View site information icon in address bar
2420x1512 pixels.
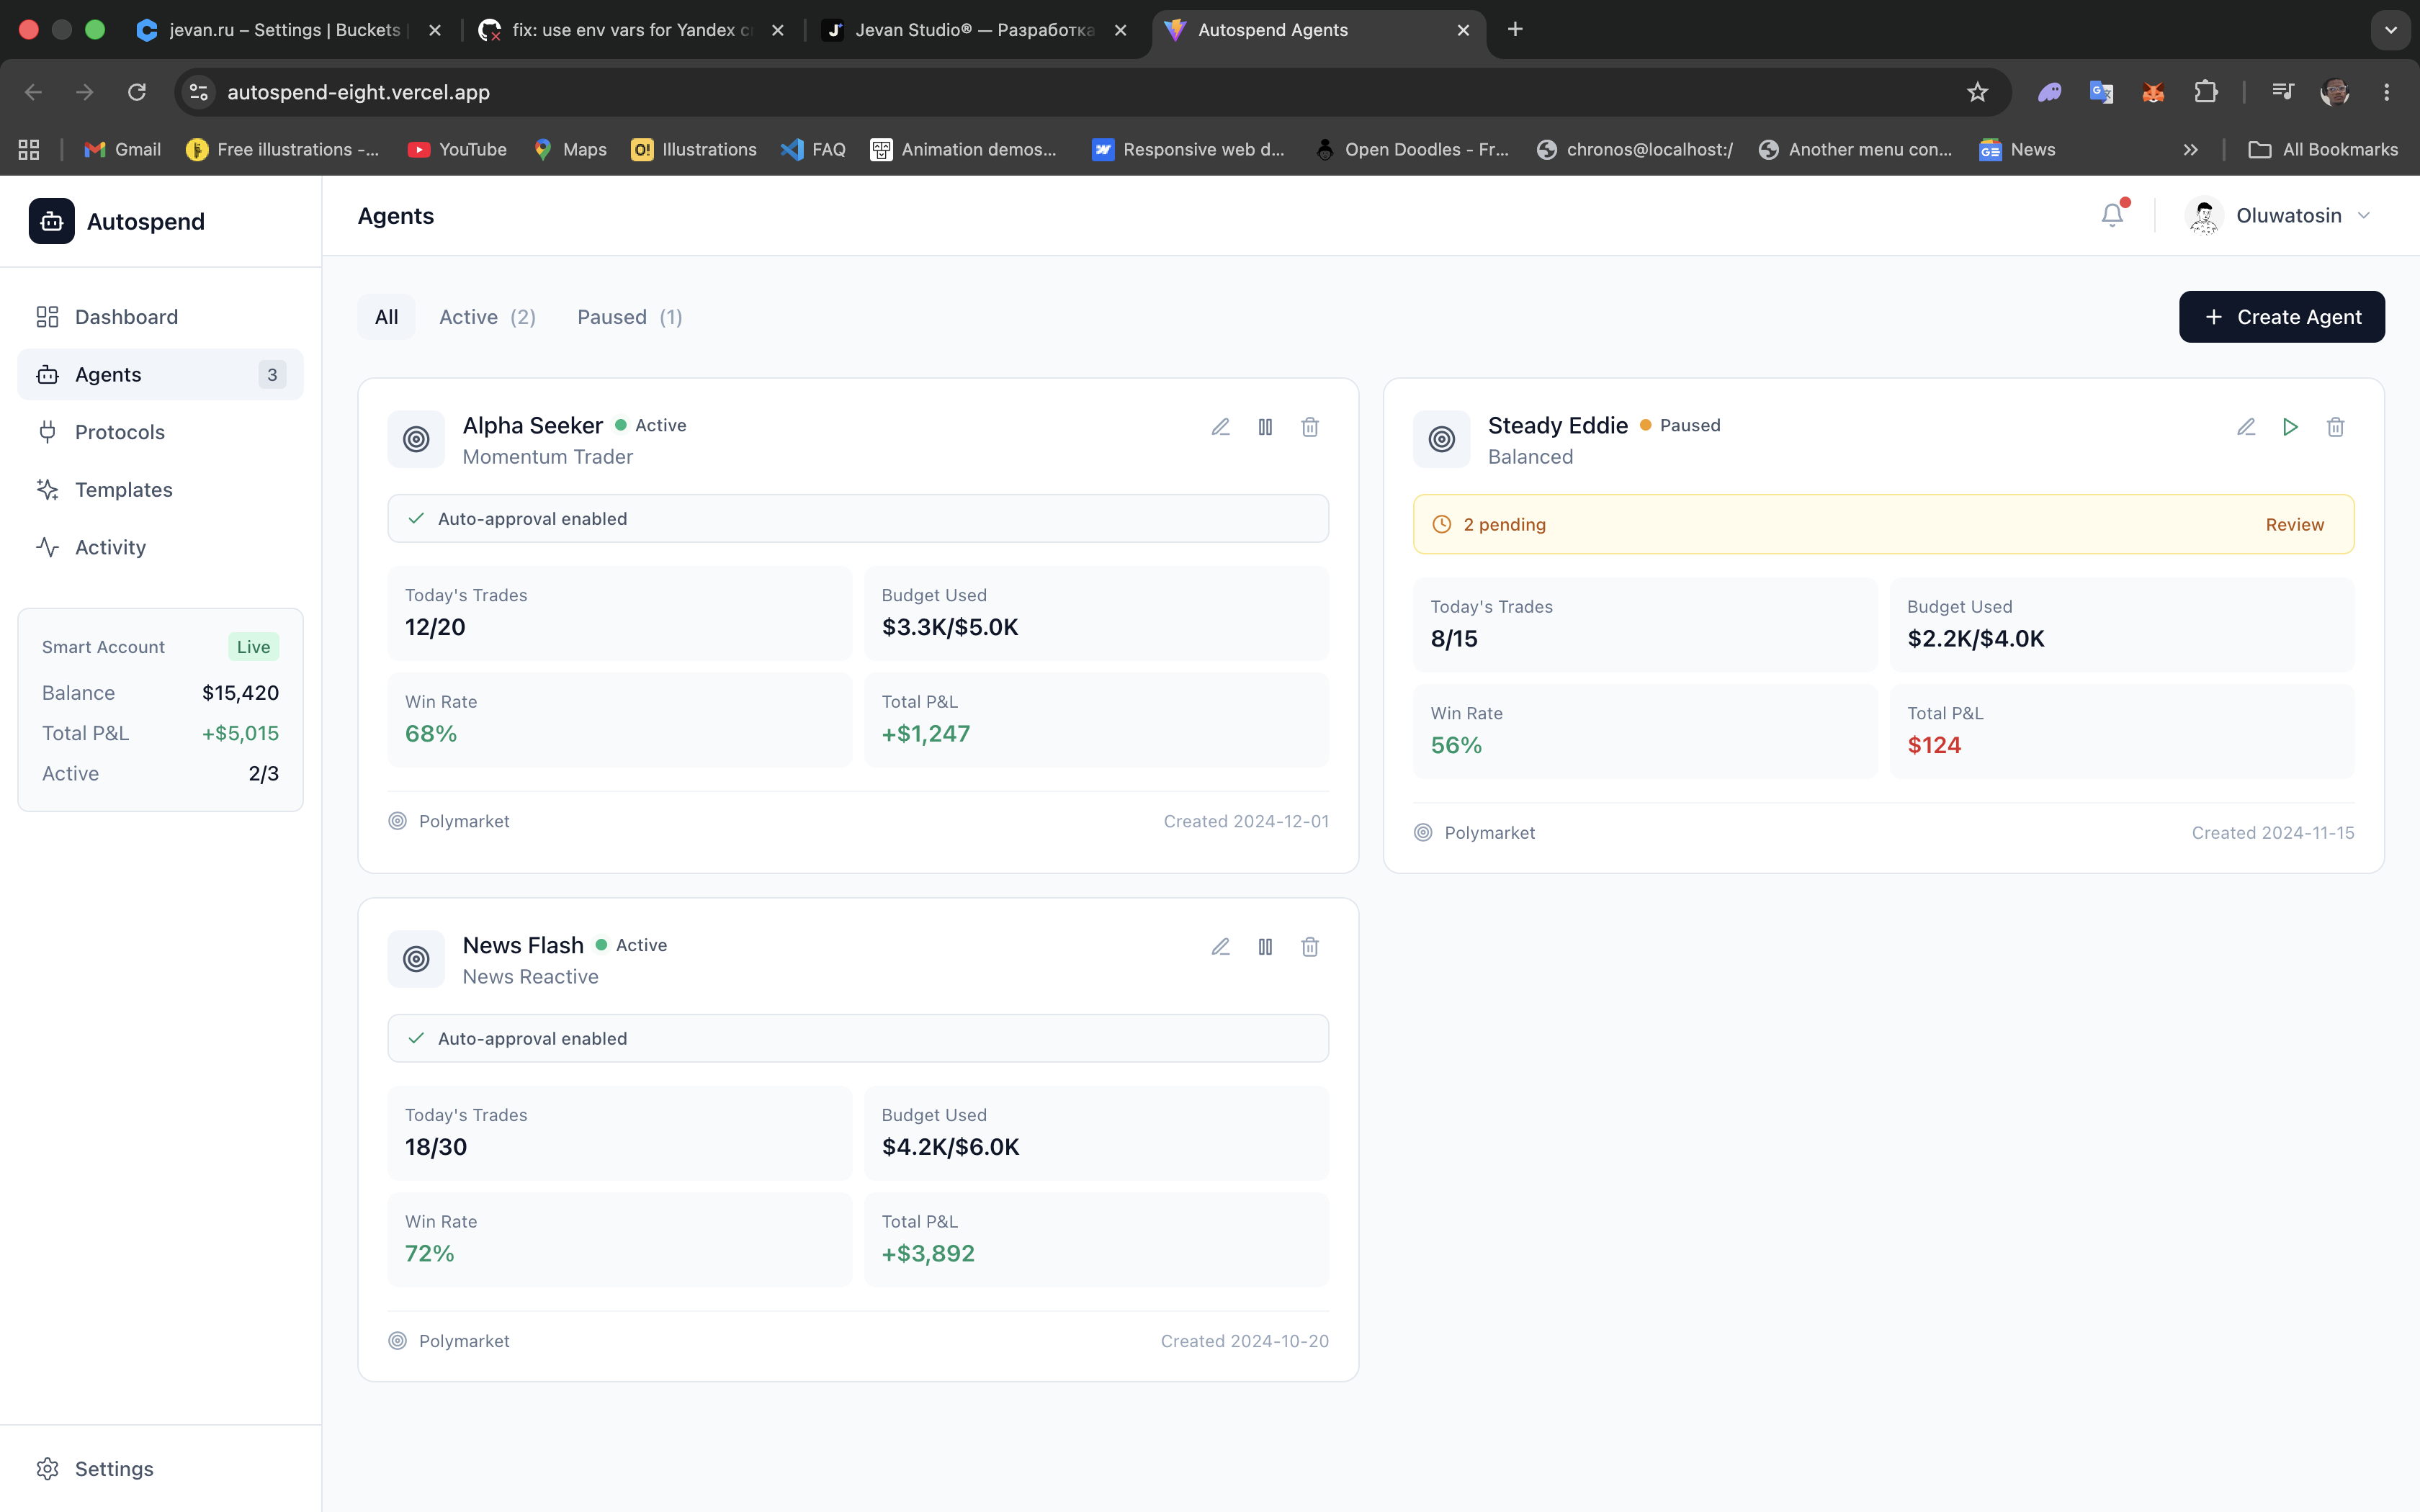[x=199, y=92]
